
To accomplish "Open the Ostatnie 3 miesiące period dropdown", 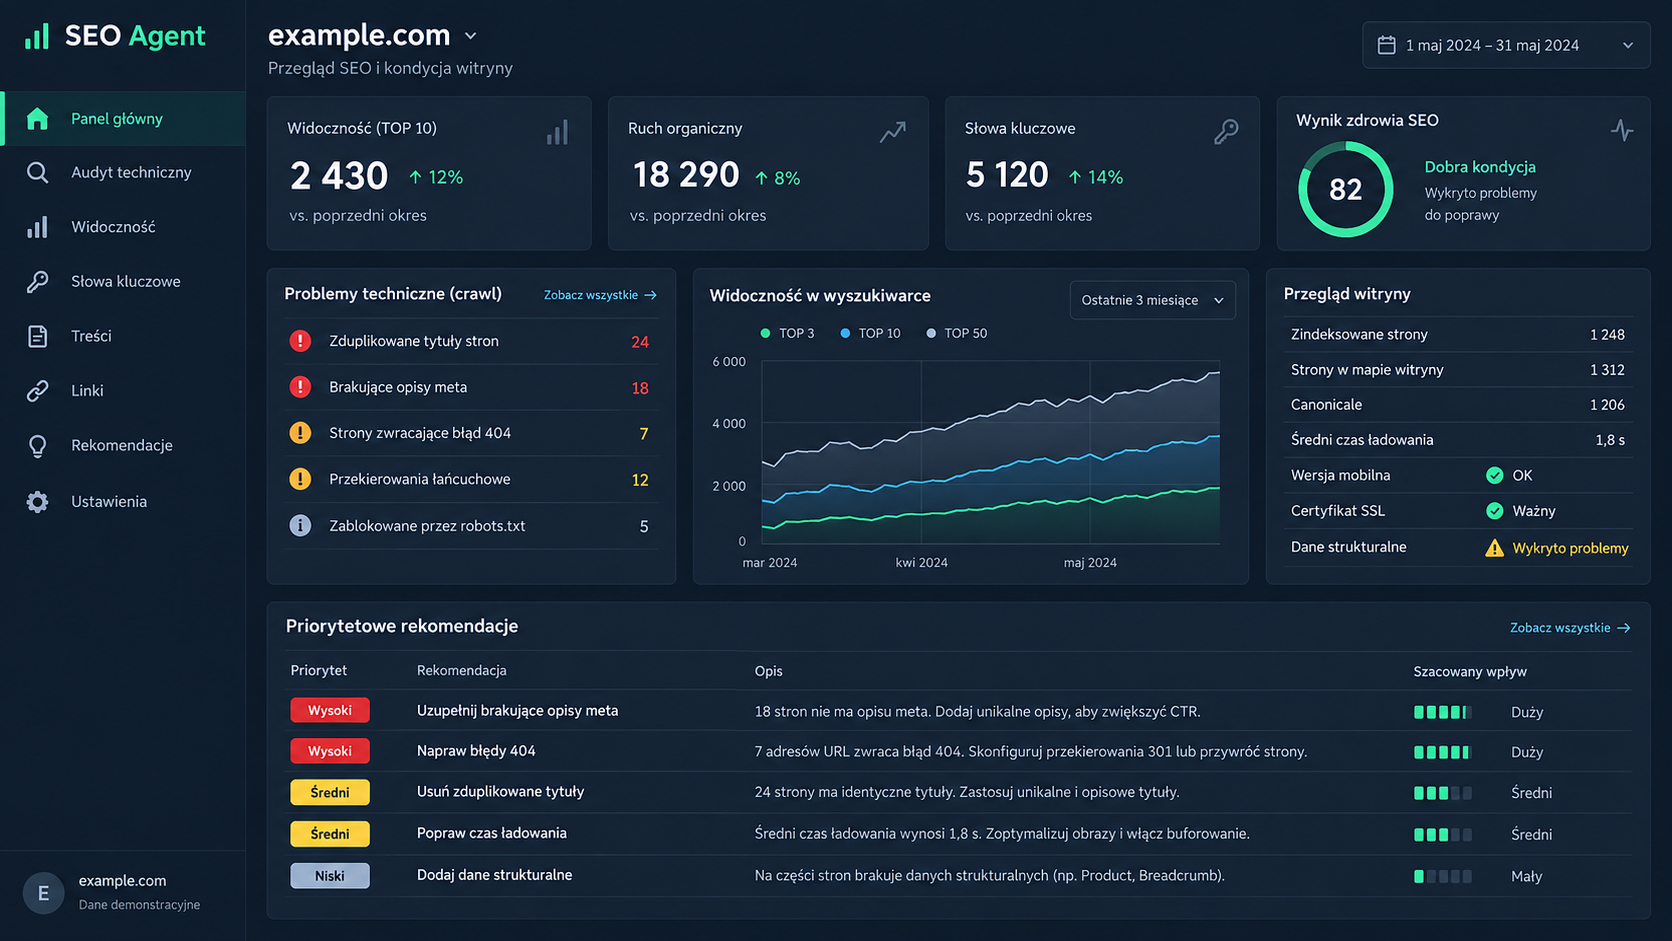I will [1152, 300].
